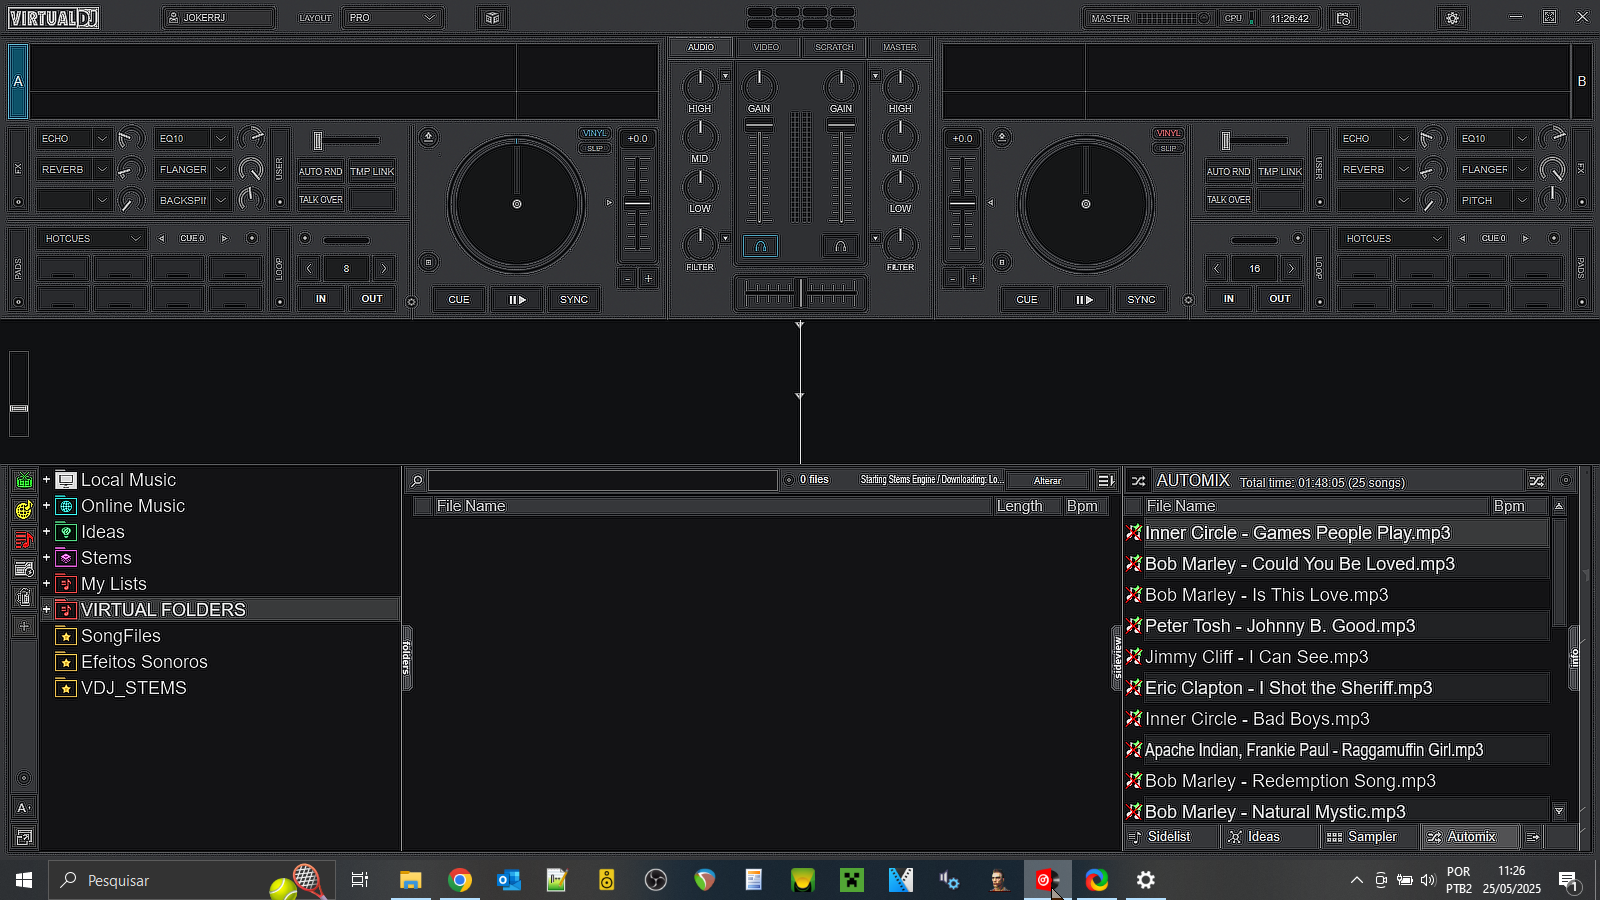1600x900 pixels.
Task: Click the search magnifier icon in browser
Action: 417,481
